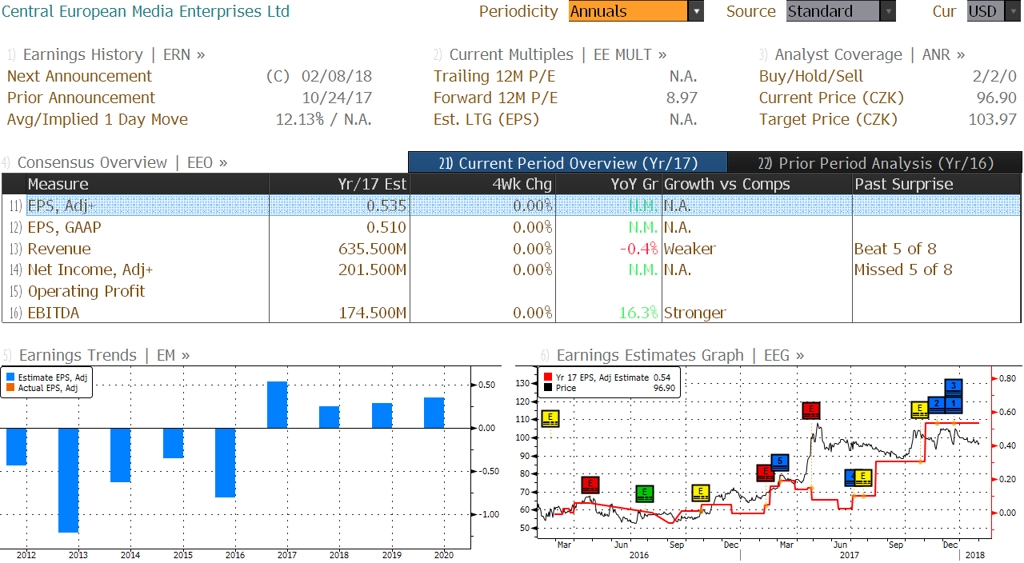Click the Next Announcement date 02/08/18
Viewport: 1024px width, 563px height.
(x=336, y=76)
